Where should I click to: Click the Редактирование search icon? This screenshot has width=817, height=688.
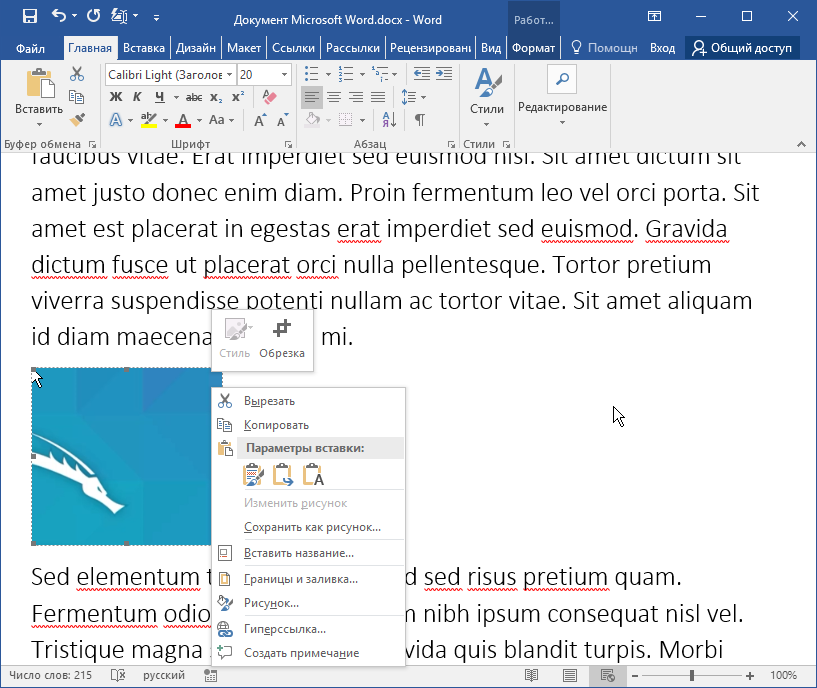[x=562, y=80]
